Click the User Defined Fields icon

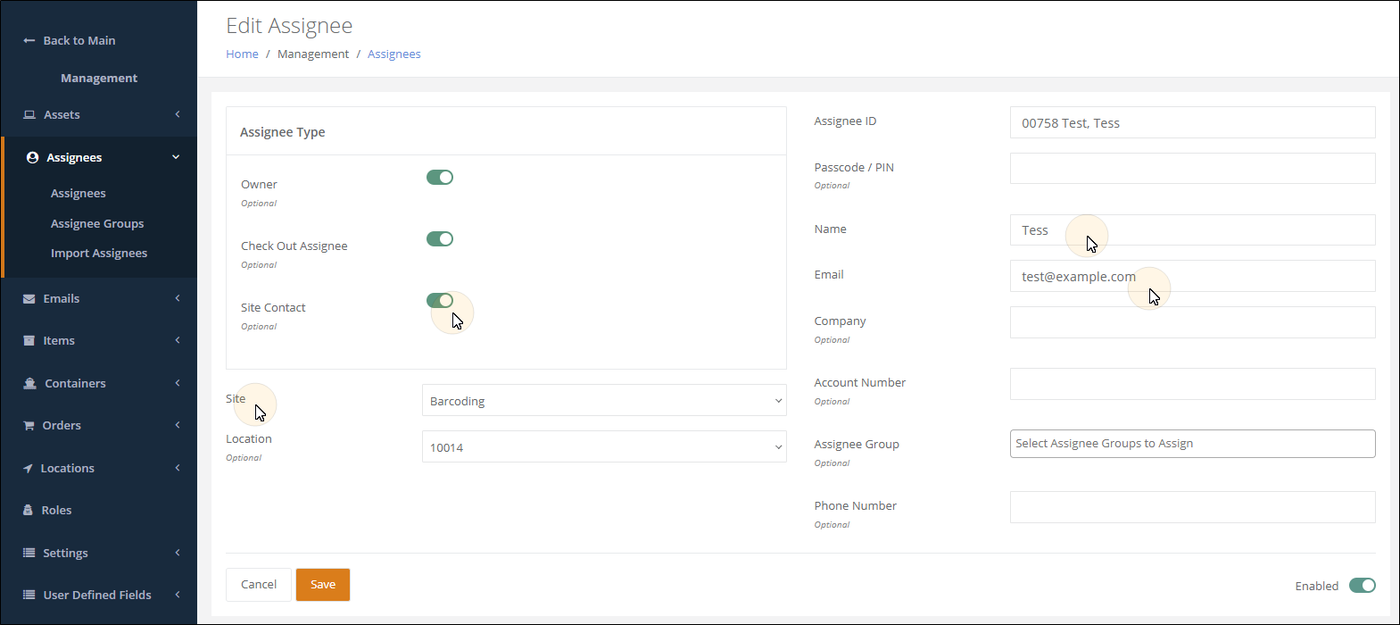point(29,595)
